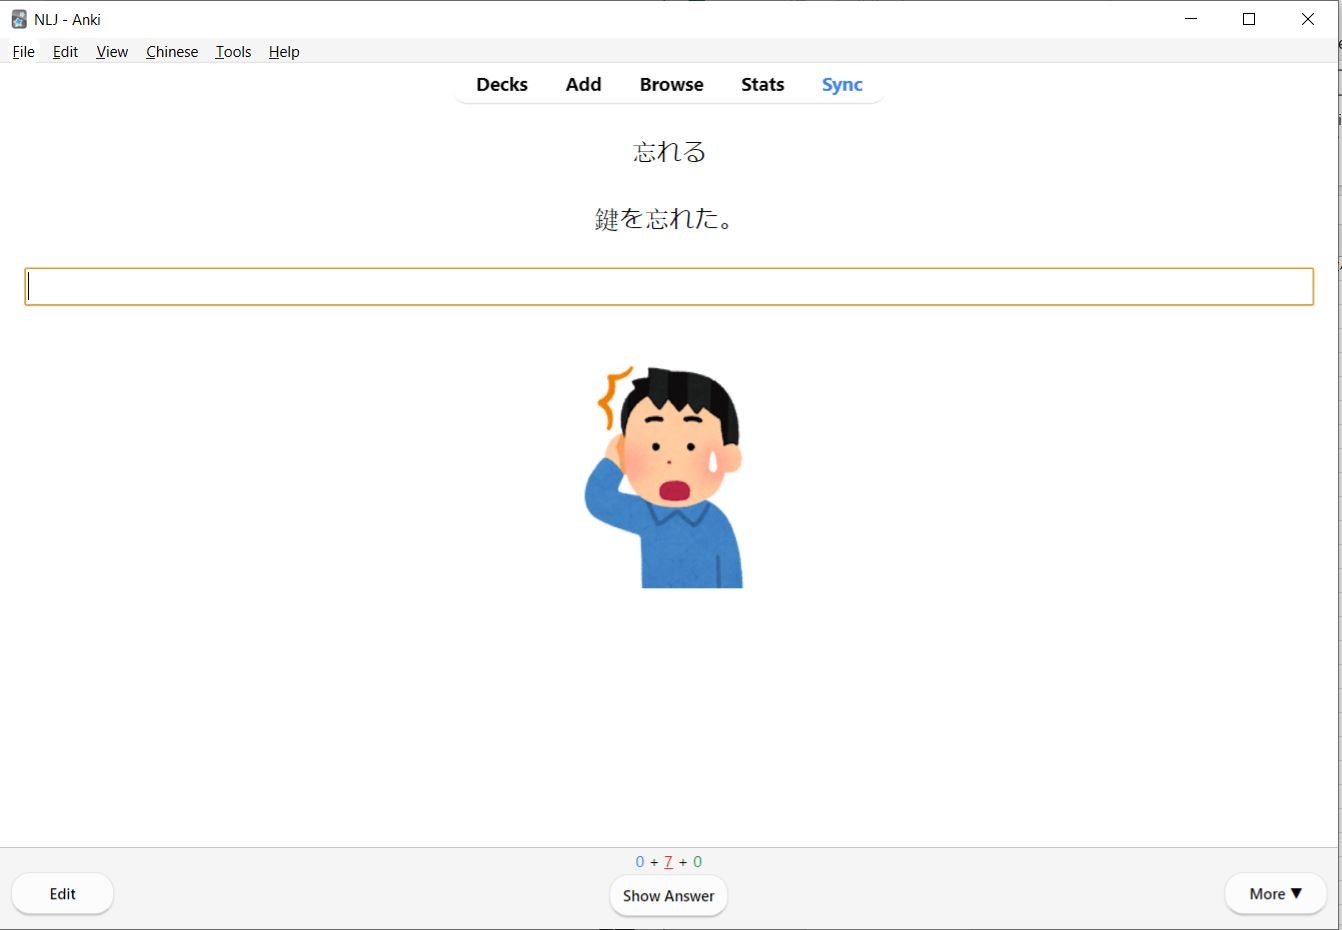1342x930 pixels.
Task: Click the forgetful man illustration
Action: pyautogui.click(x=664, y=478)
